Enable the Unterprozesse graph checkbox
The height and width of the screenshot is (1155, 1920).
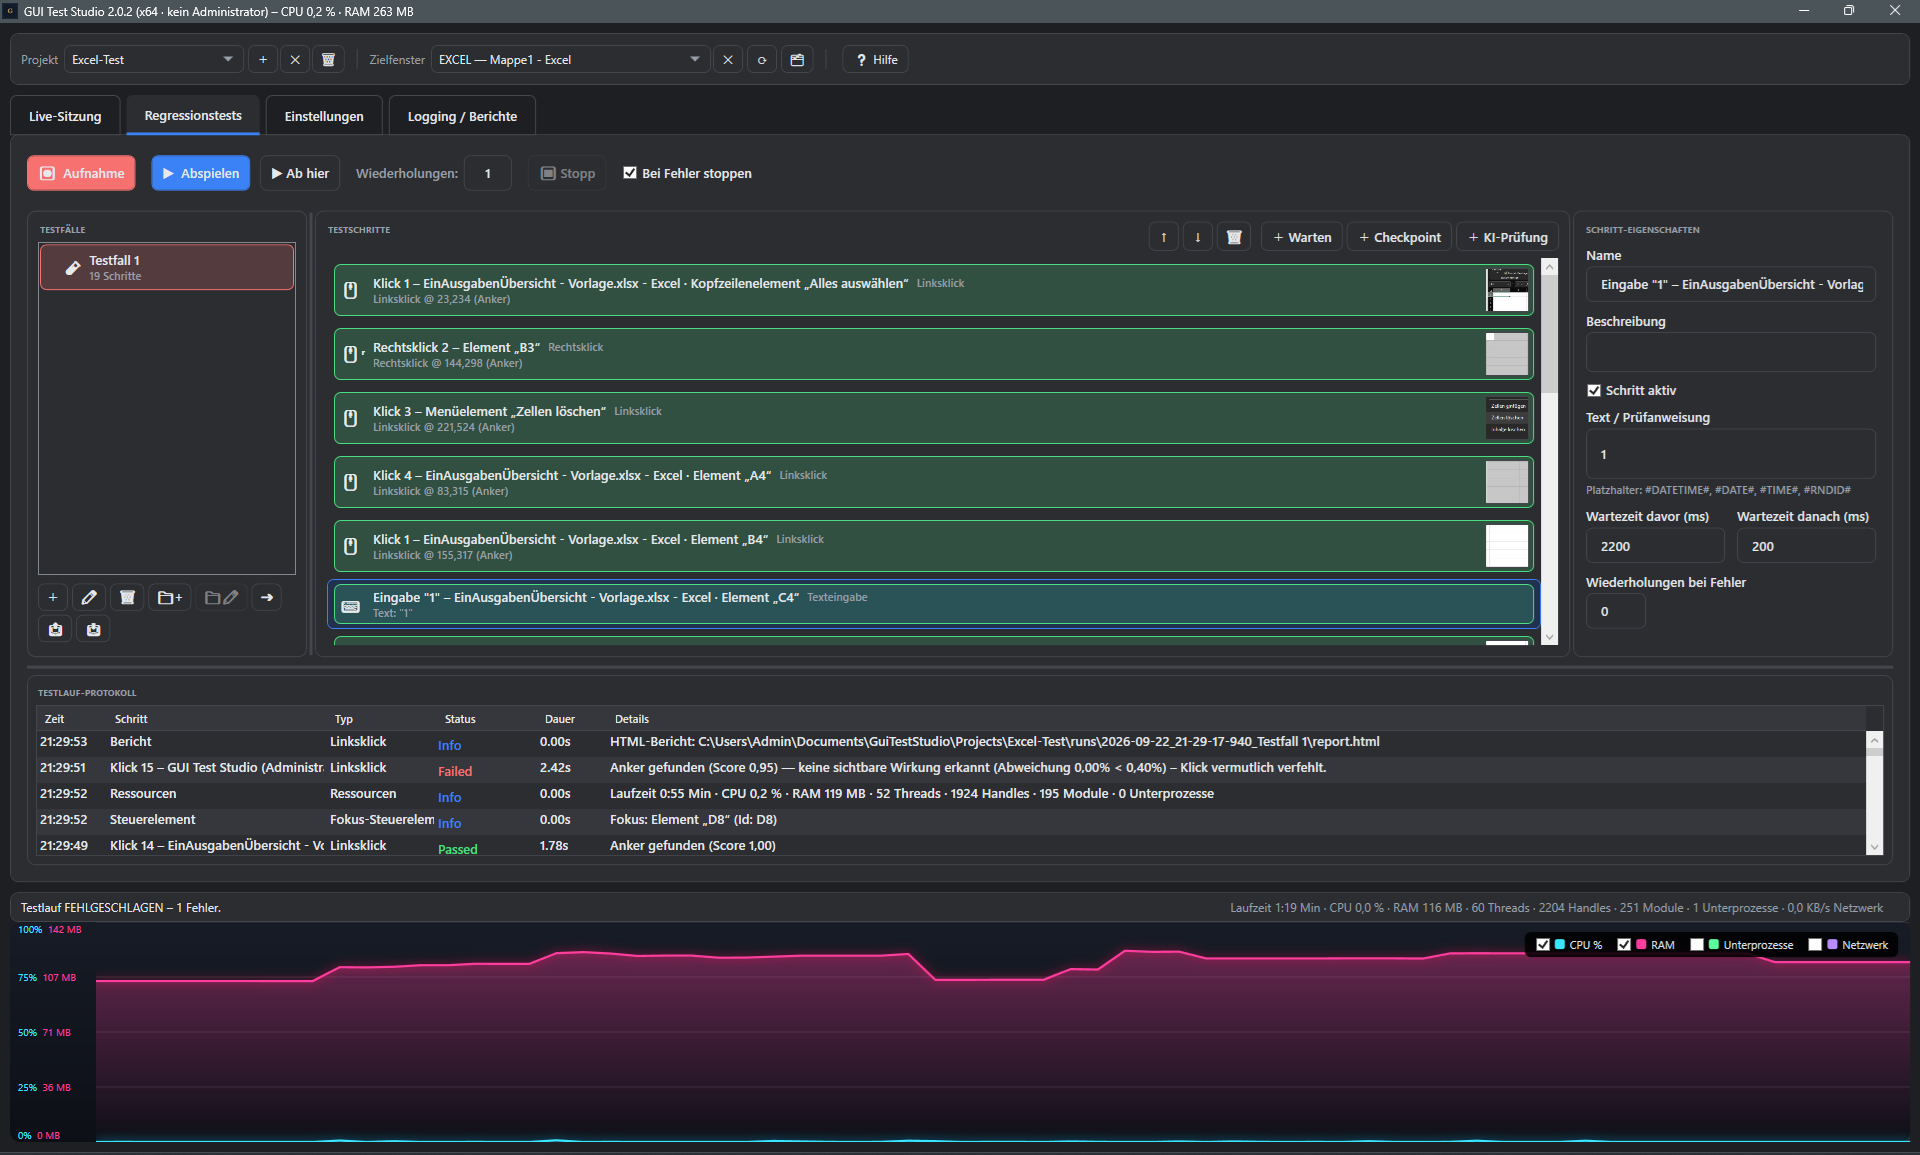pos(1697,945)
